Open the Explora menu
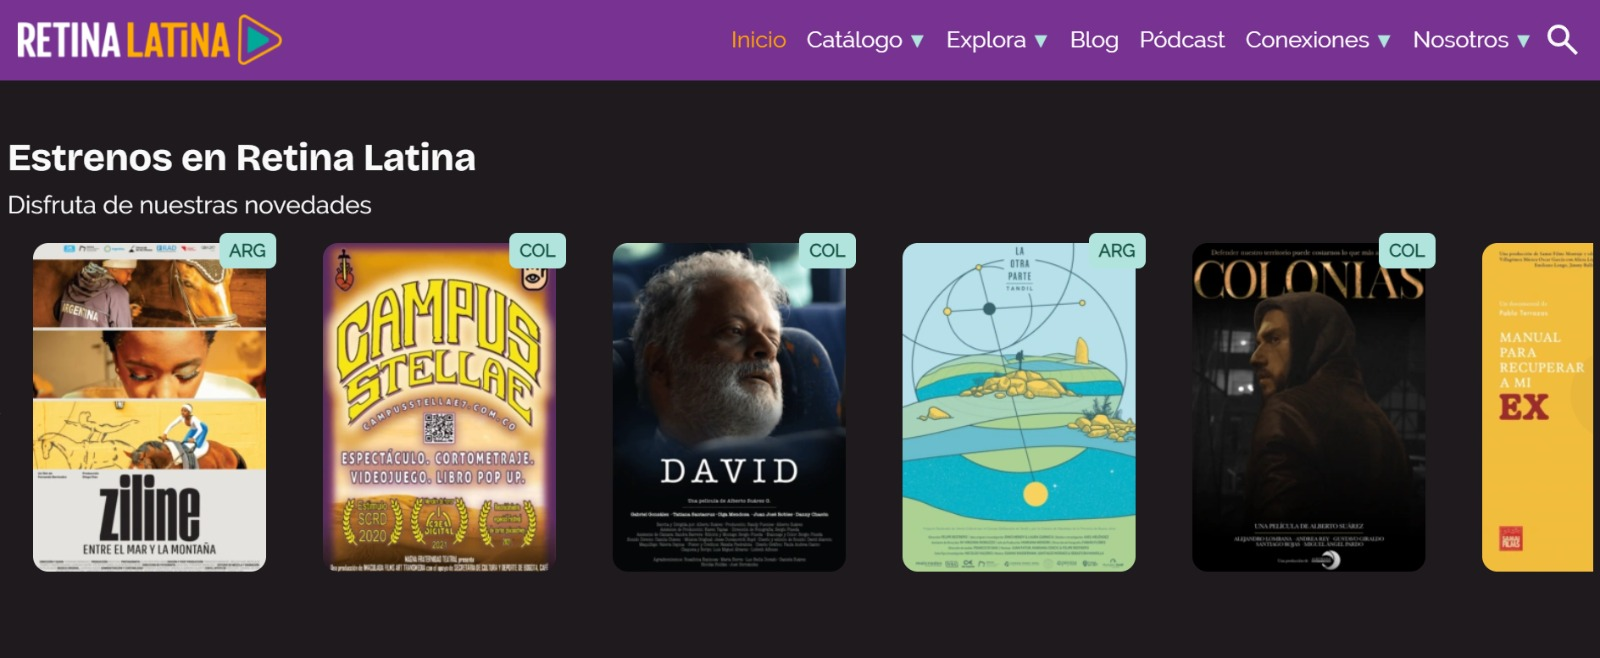Screen dimensions: 1600x658 click(996, 40)
